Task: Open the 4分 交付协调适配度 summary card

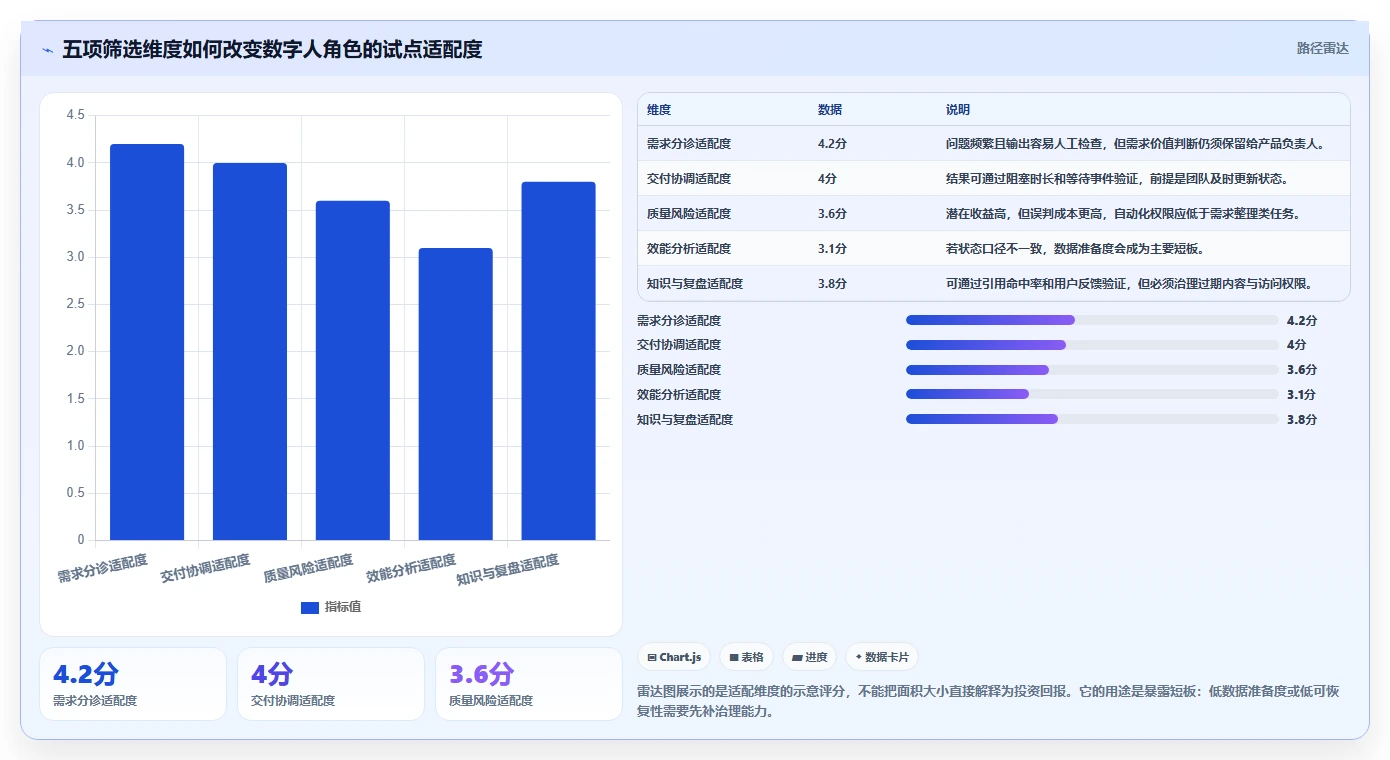Action: point(331,684)
